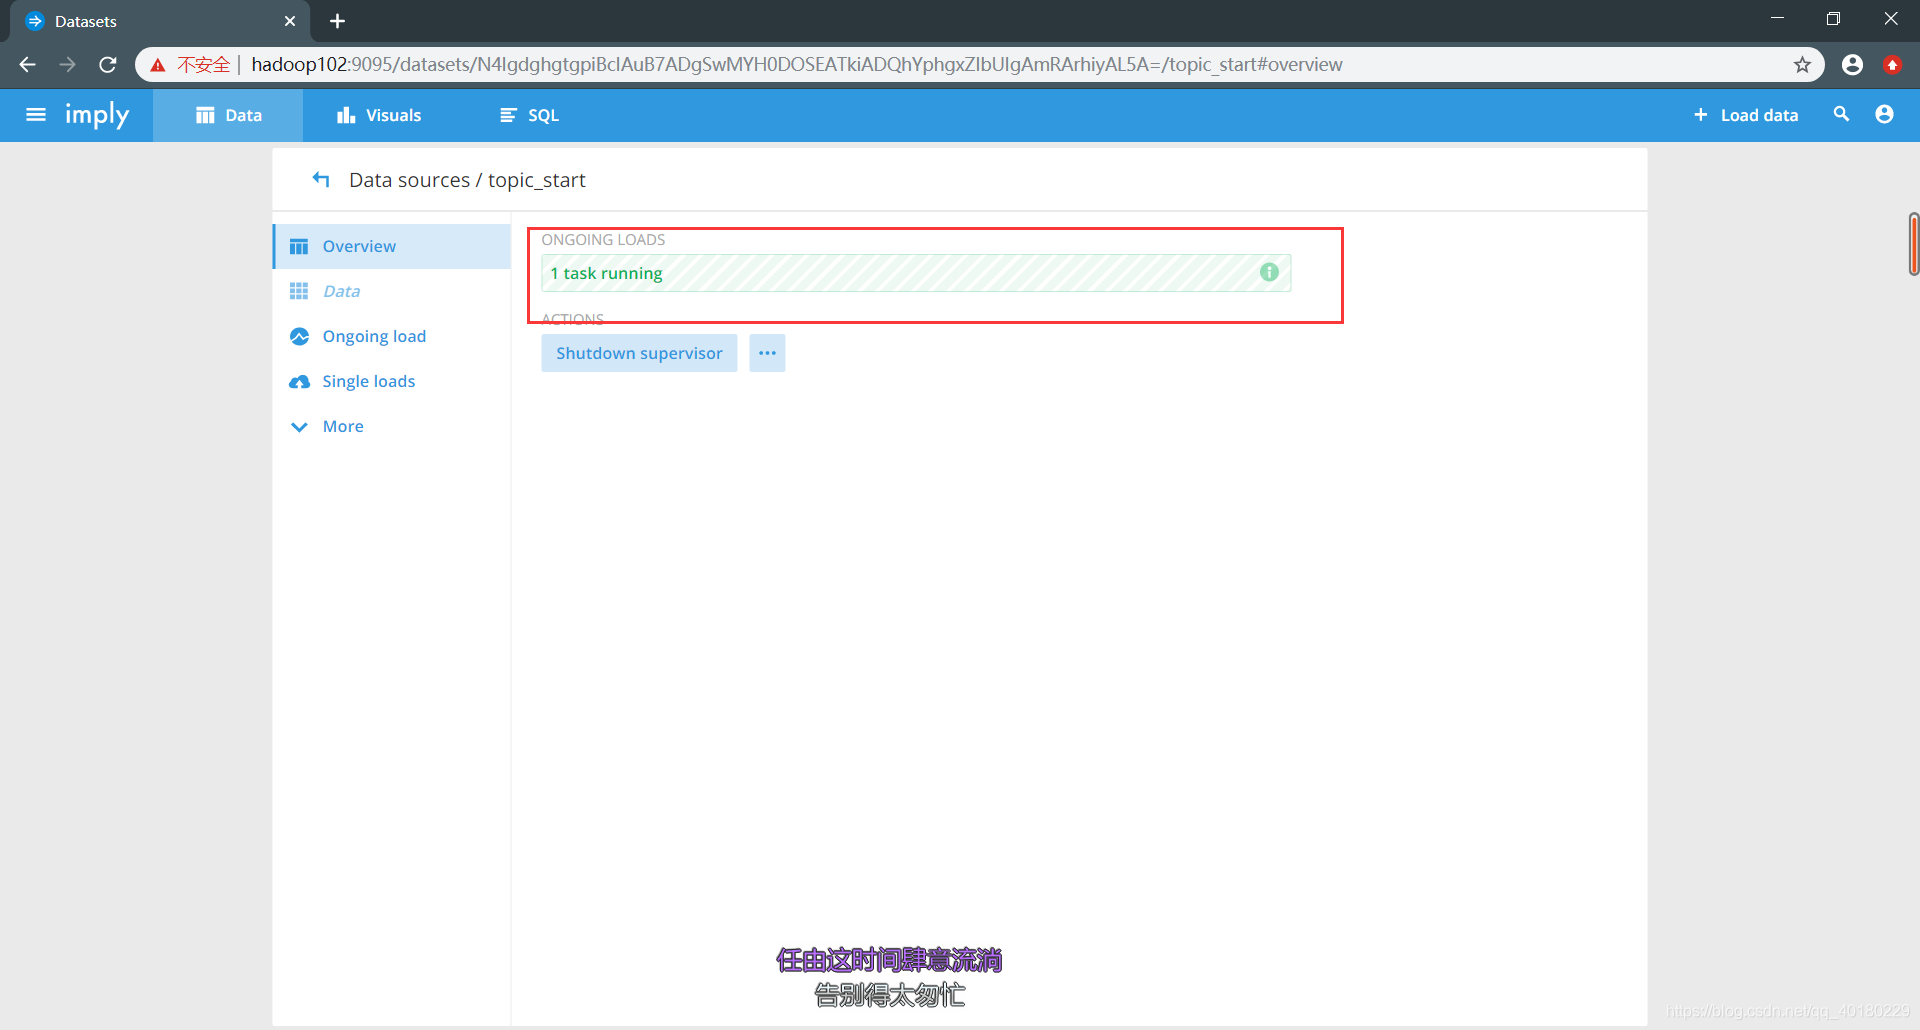Click the address bar URL
The height and width of the screenshot is (1030, 1920).
click(797, 65)
